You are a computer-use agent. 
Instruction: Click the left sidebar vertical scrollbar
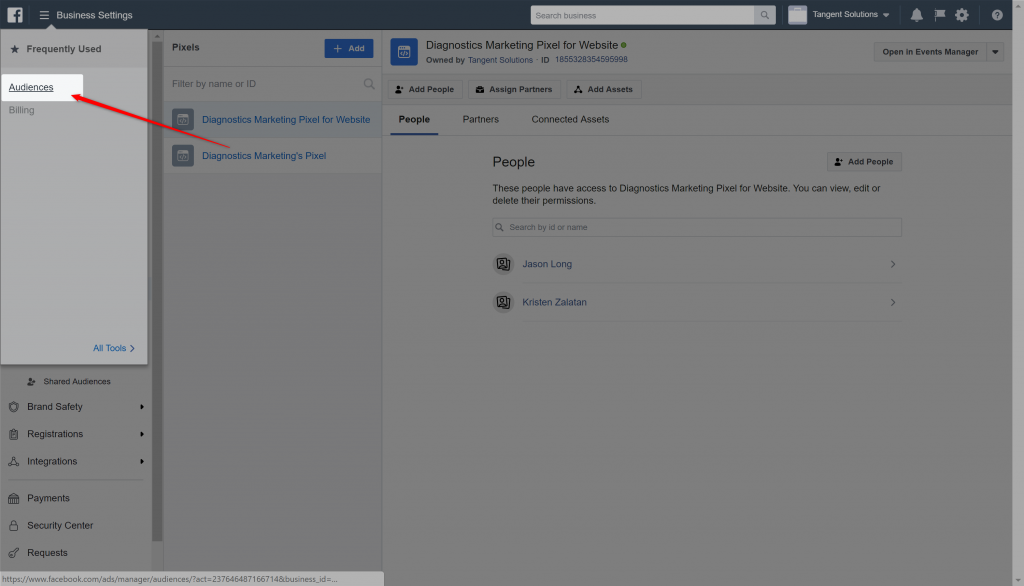click(157, 291)
